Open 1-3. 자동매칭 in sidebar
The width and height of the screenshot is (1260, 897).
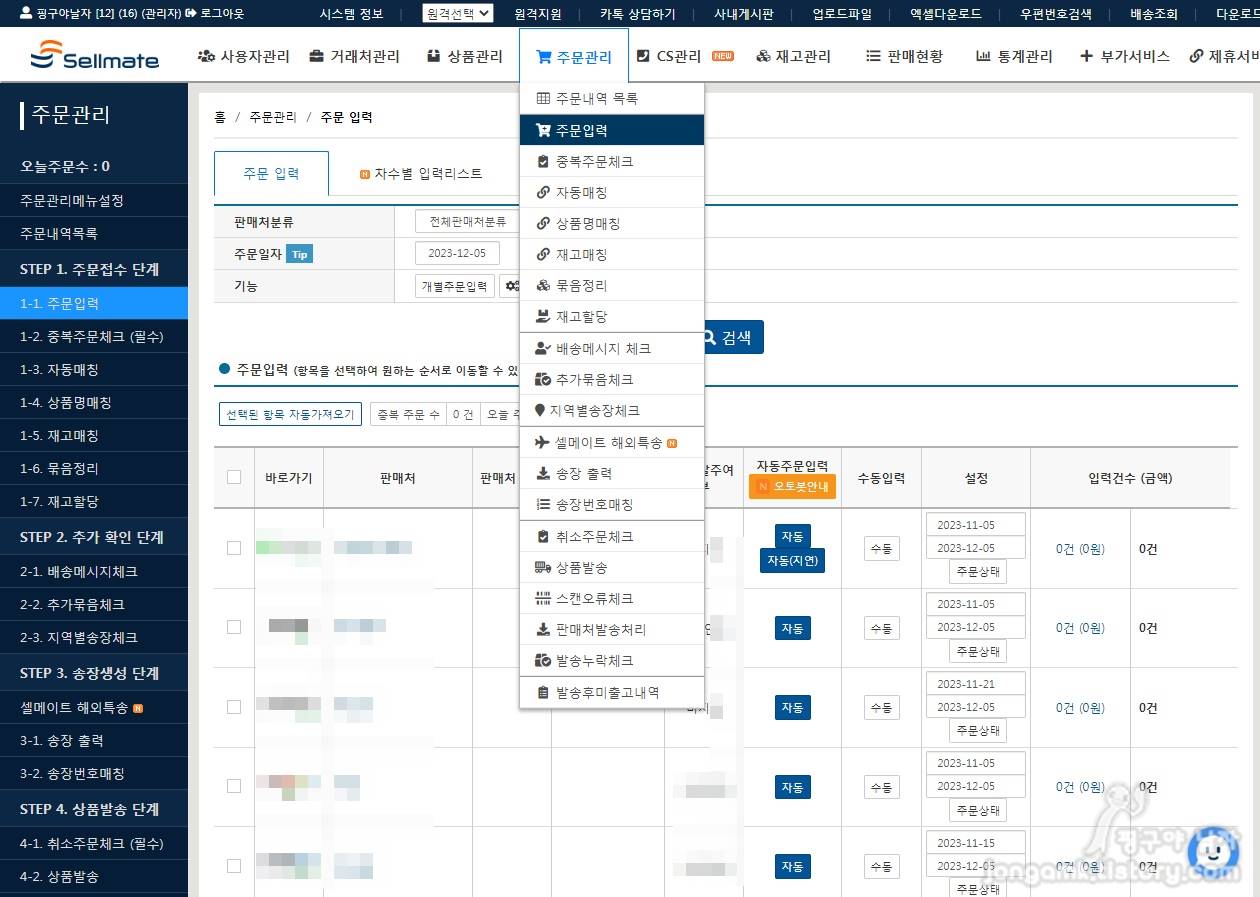[94, 369]
